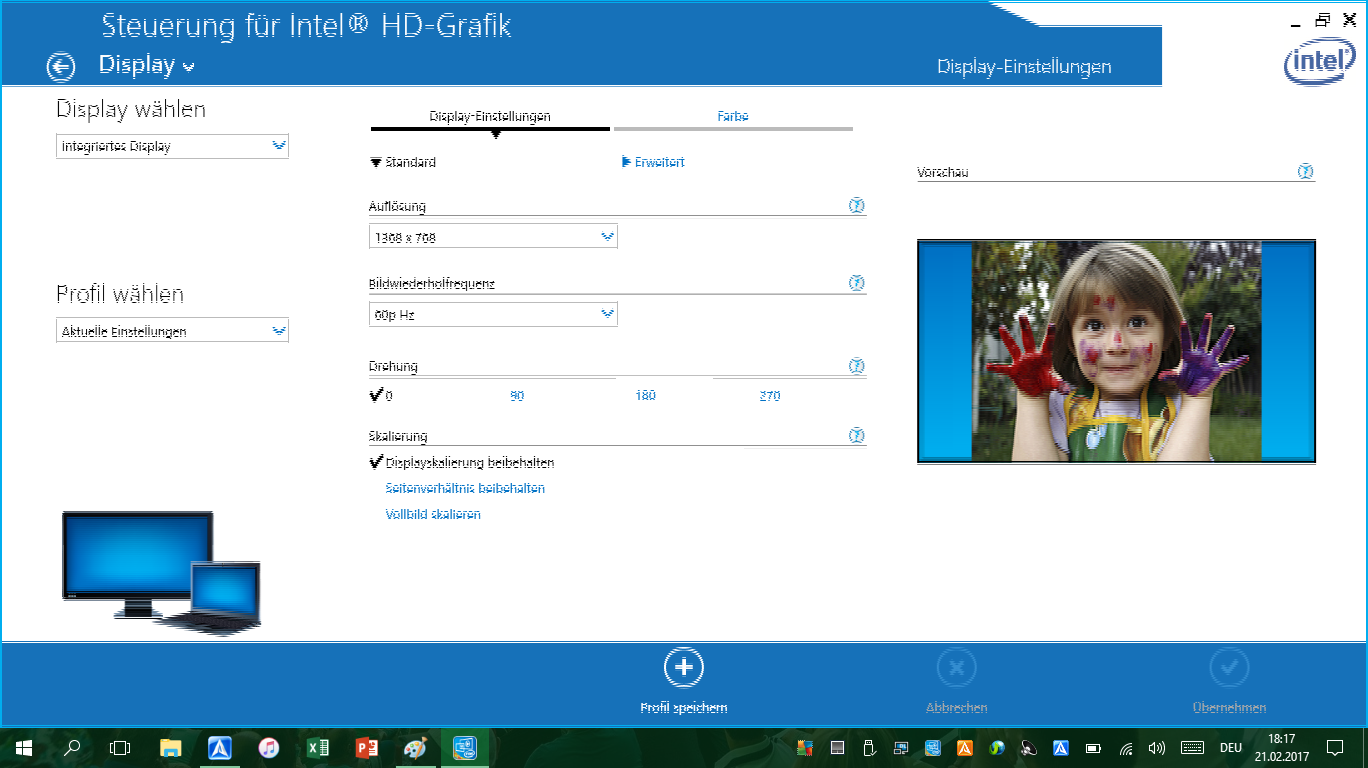Select rotation 180 degrees

pyautogui.click(x=645, y=396)
